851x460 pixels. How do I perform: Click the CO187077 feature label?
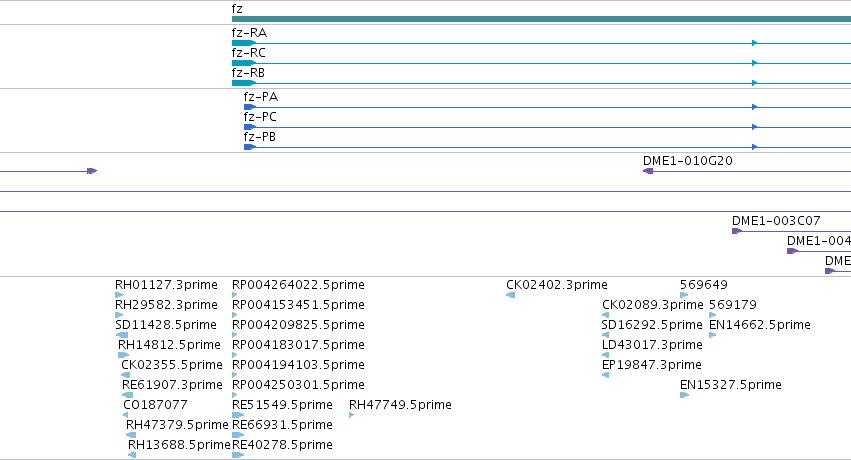coord(155,405)
